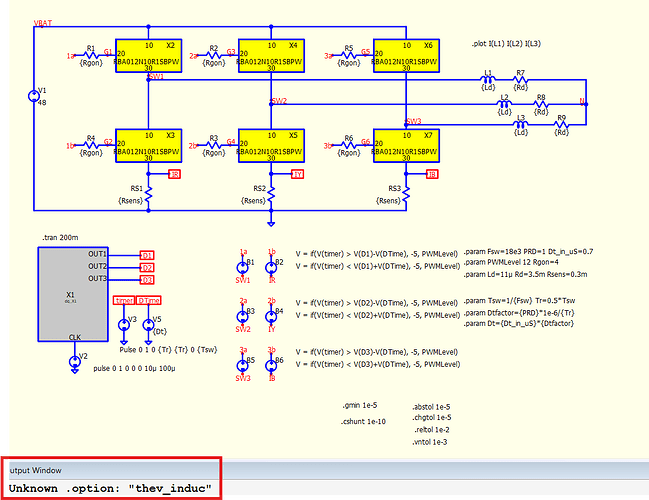The height and width of the screenshot is (500, 649).
Task: Click the IR net label flag
Action: pos(175,174)
